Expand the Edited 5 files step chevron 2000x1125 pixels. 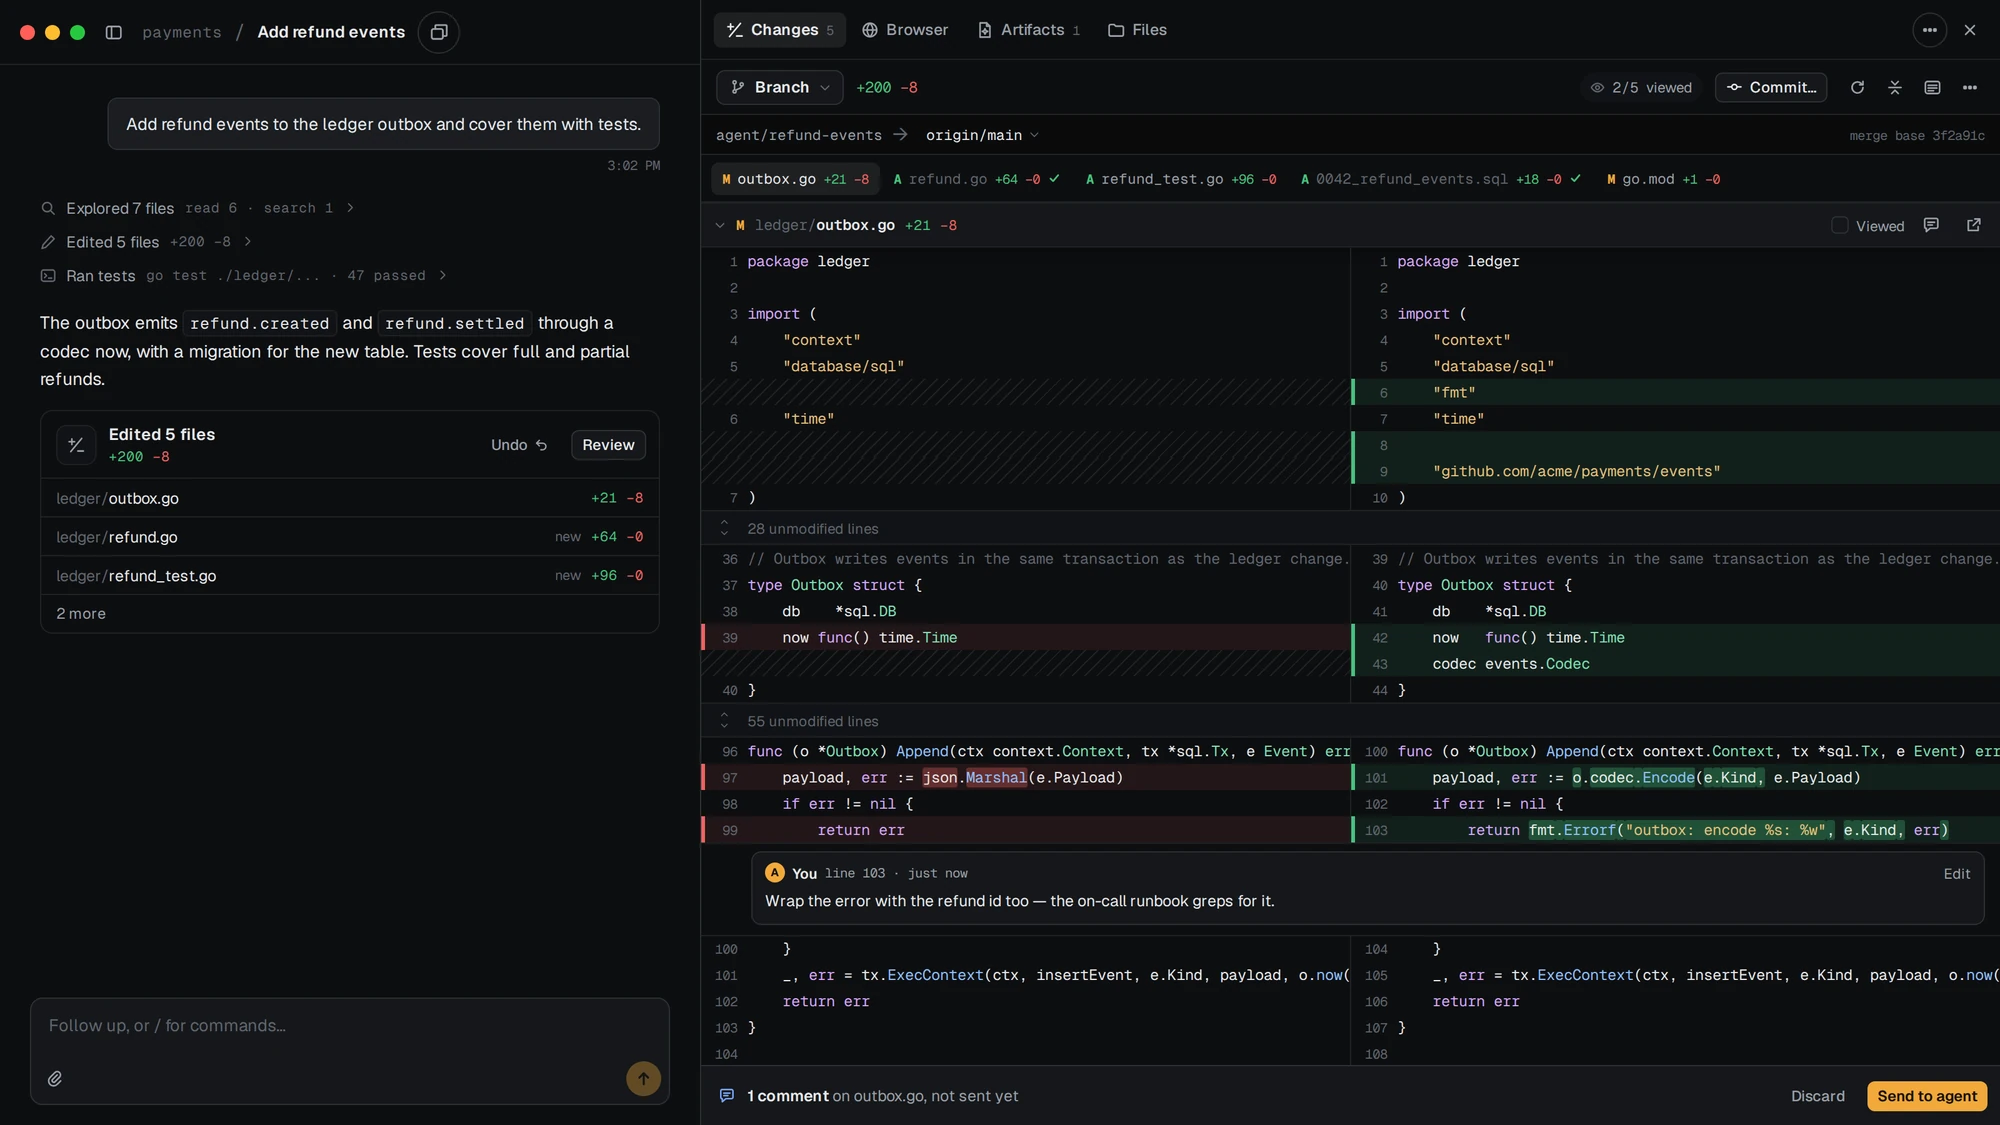coord(248,242)
